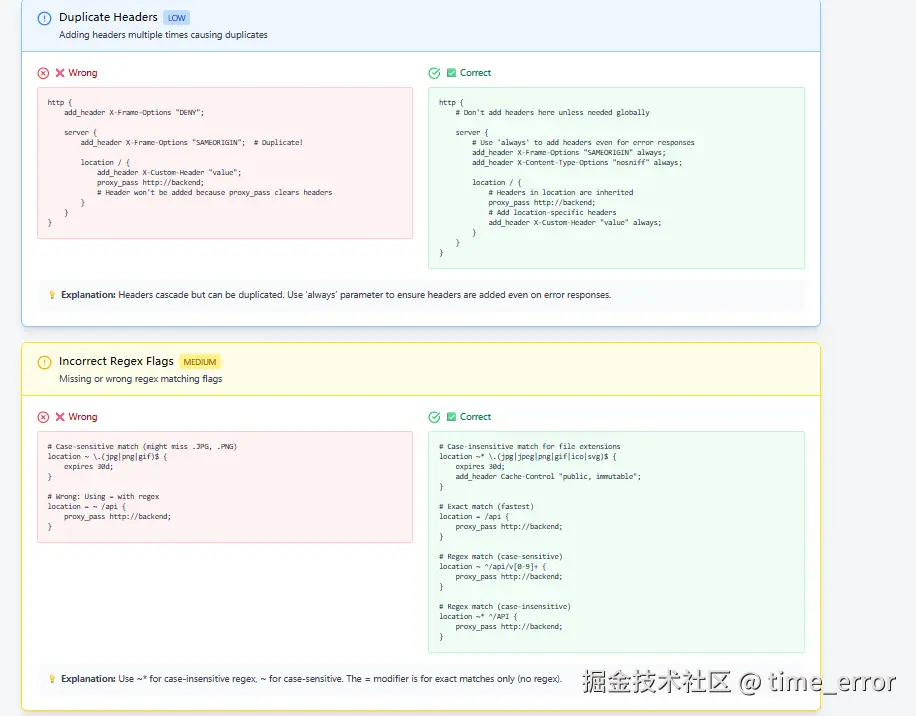Image resolution: width=916 pixels, height=716 pixels.
Task: Click the add_header Cache-Control "public, immutable"; line
Action: [x=548, y=477]
